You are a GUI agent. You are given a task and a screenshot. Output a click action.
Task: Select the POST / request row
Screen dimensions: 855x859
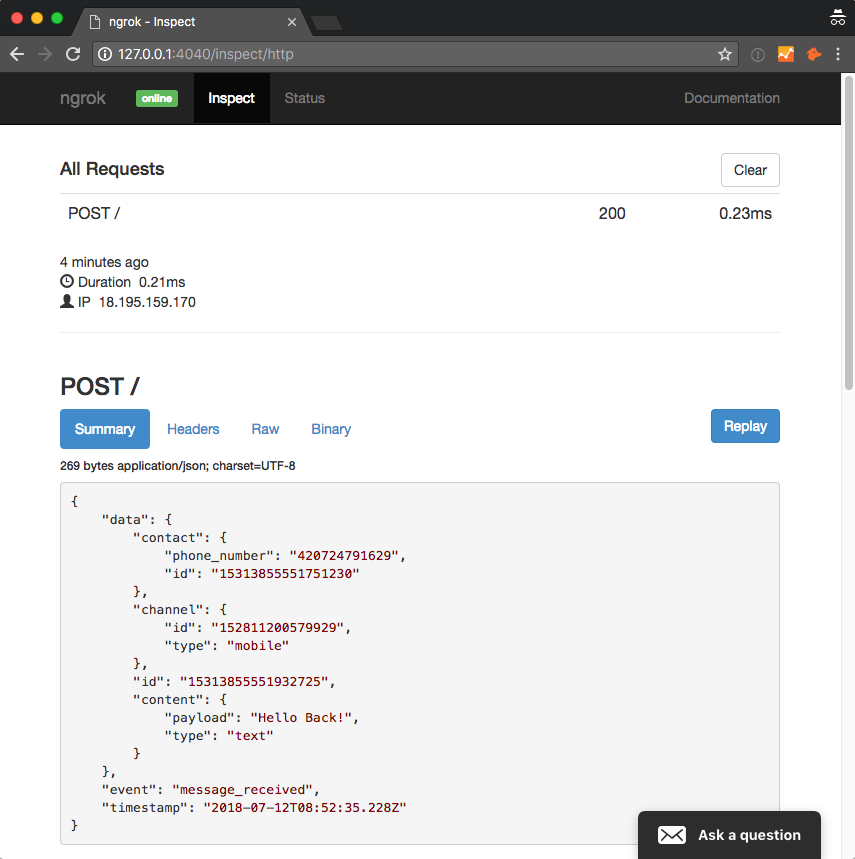click(420, 213)
